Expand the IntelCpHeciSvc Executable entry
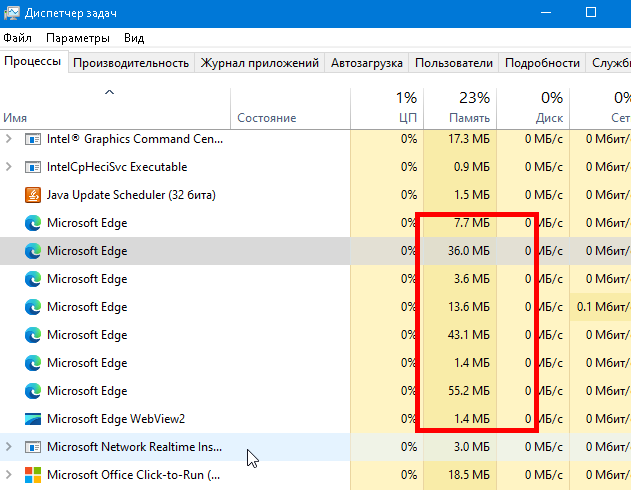The image size is (631, 490). coord(9,167)
